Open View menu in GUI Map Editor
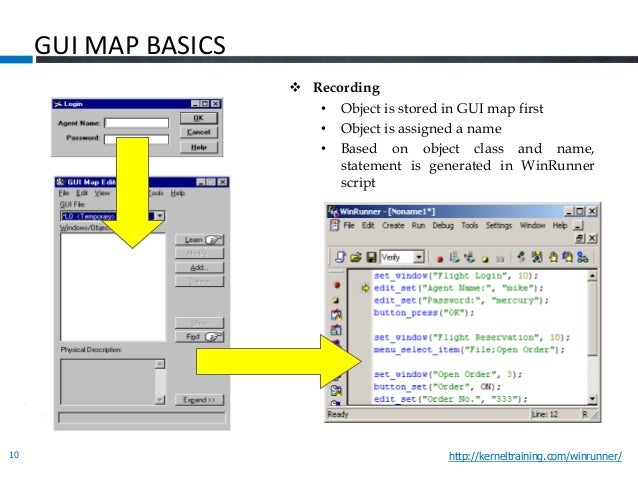Image resolution: width=638 pixels, height=479 pixels. (x=102, y=193)
